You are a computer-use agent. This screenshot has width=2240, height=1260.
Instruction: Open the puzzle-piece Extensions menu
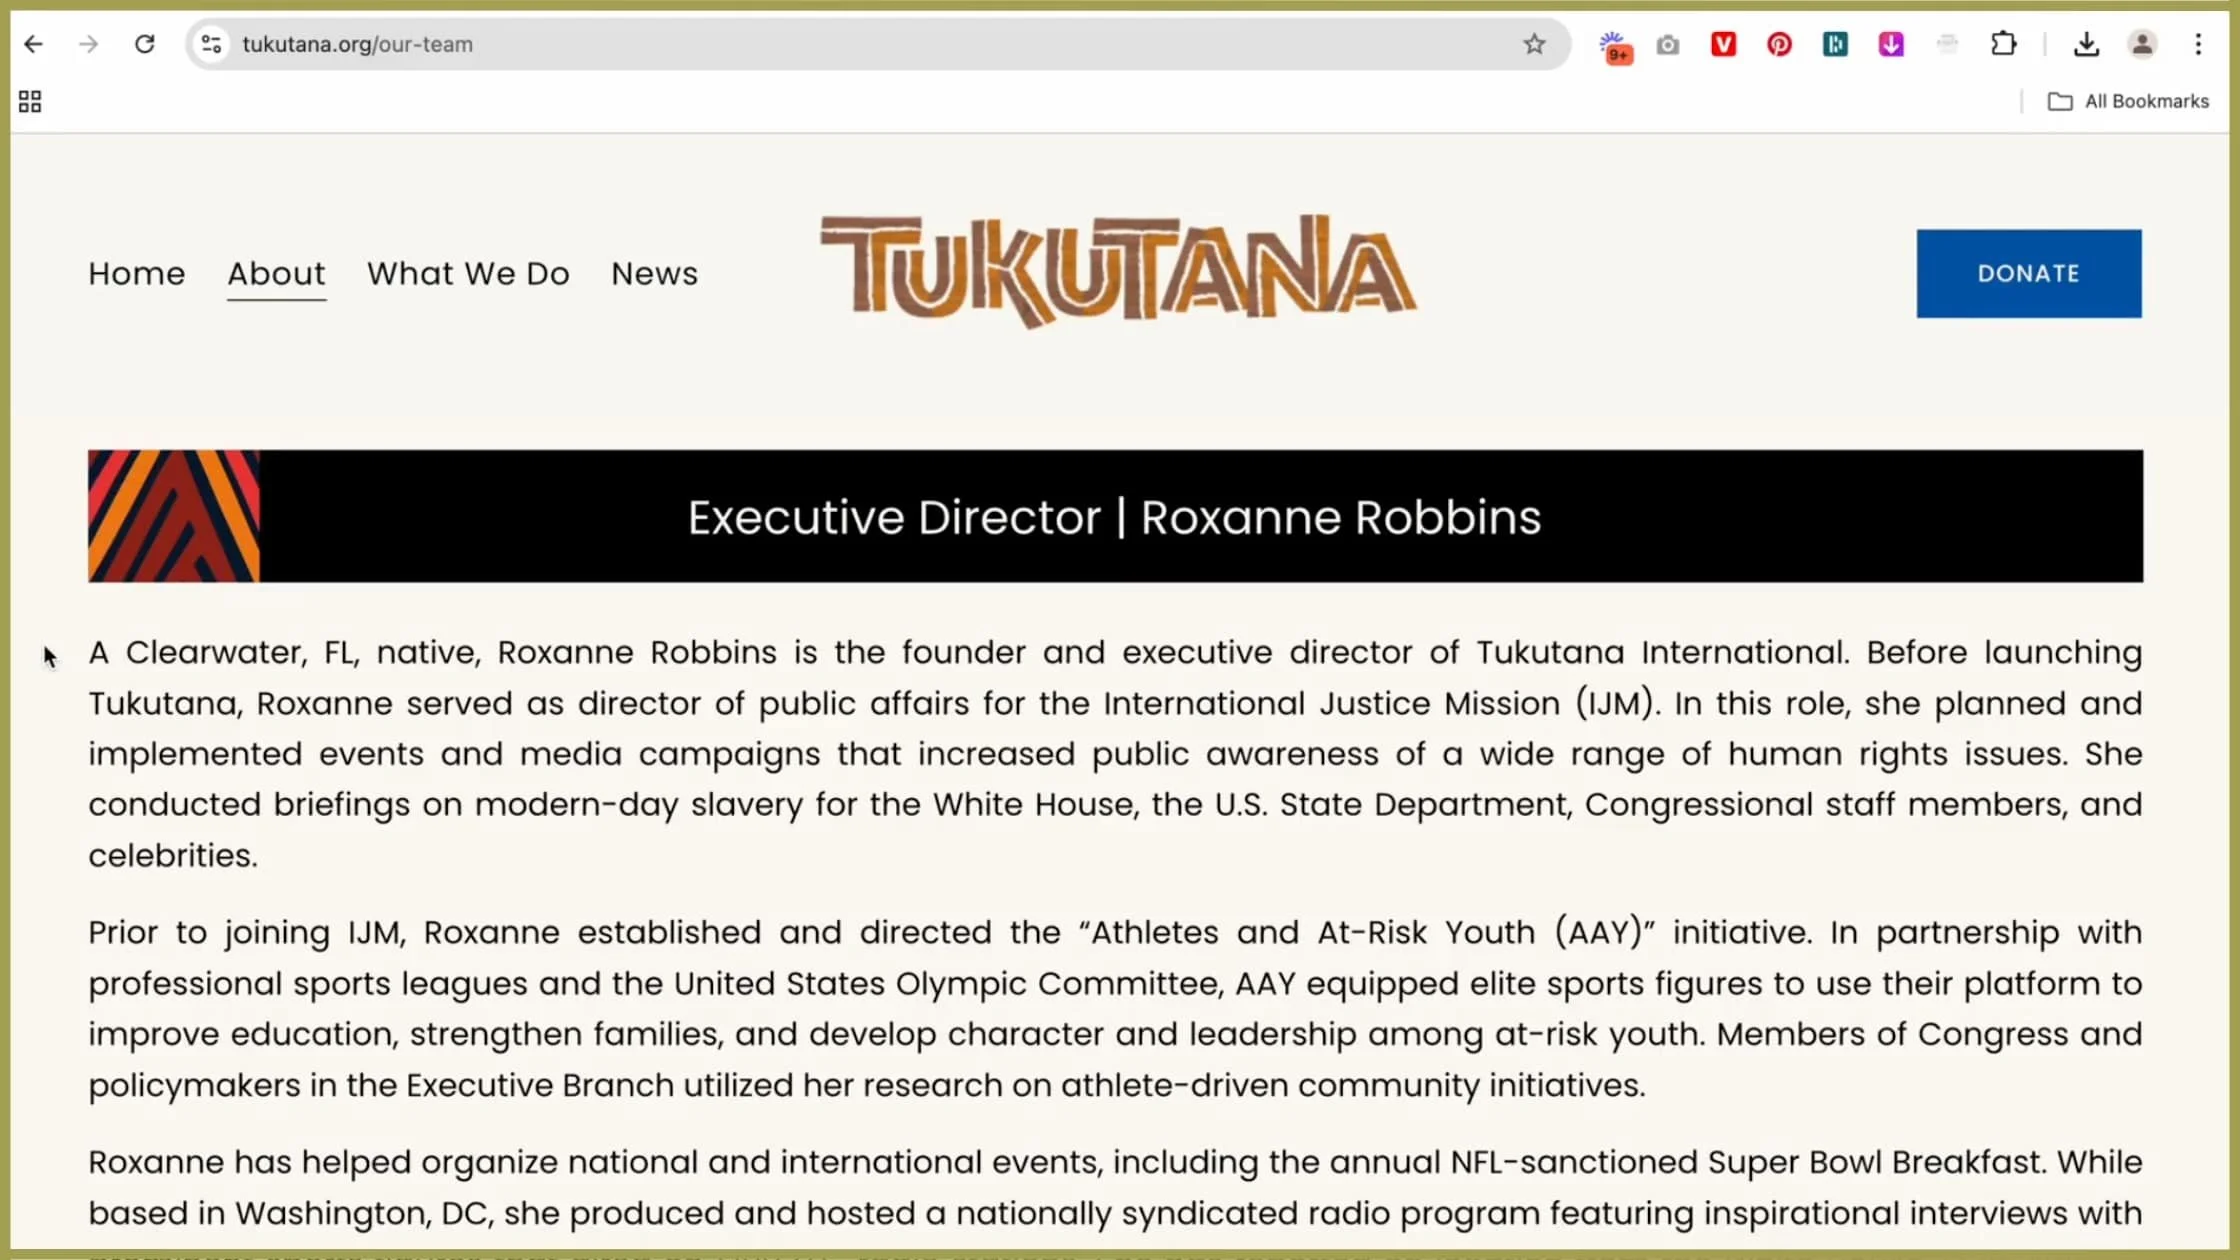click(x=2003, y=44)
